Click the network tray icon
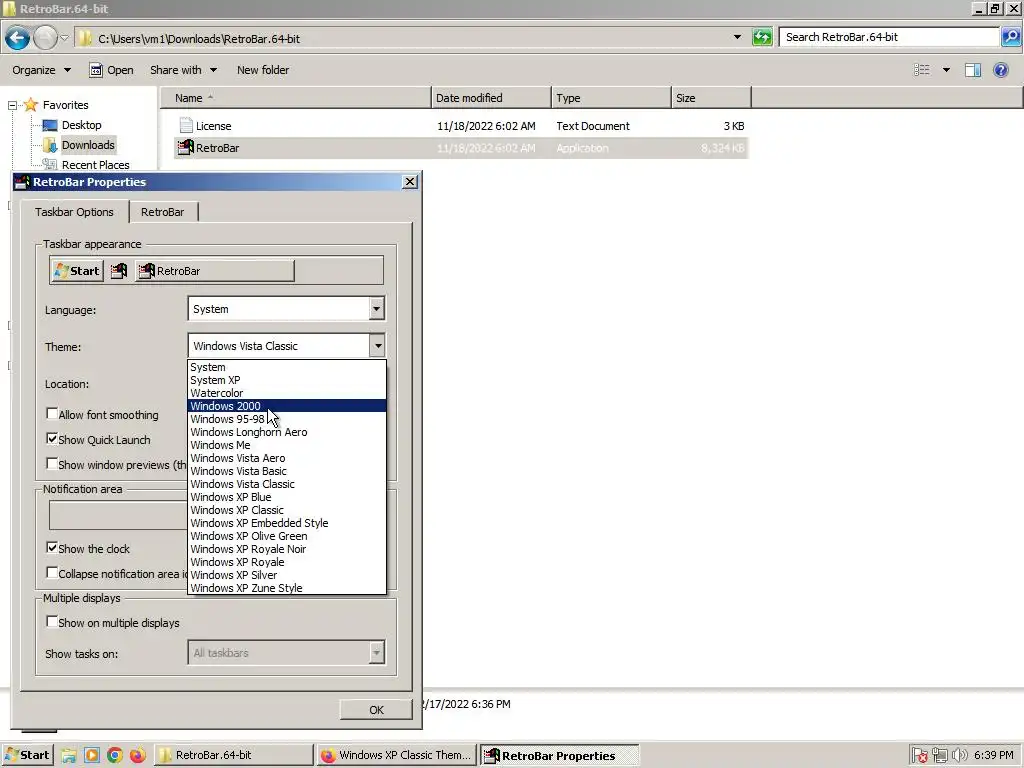1024x768 pixels. point(939,756)
